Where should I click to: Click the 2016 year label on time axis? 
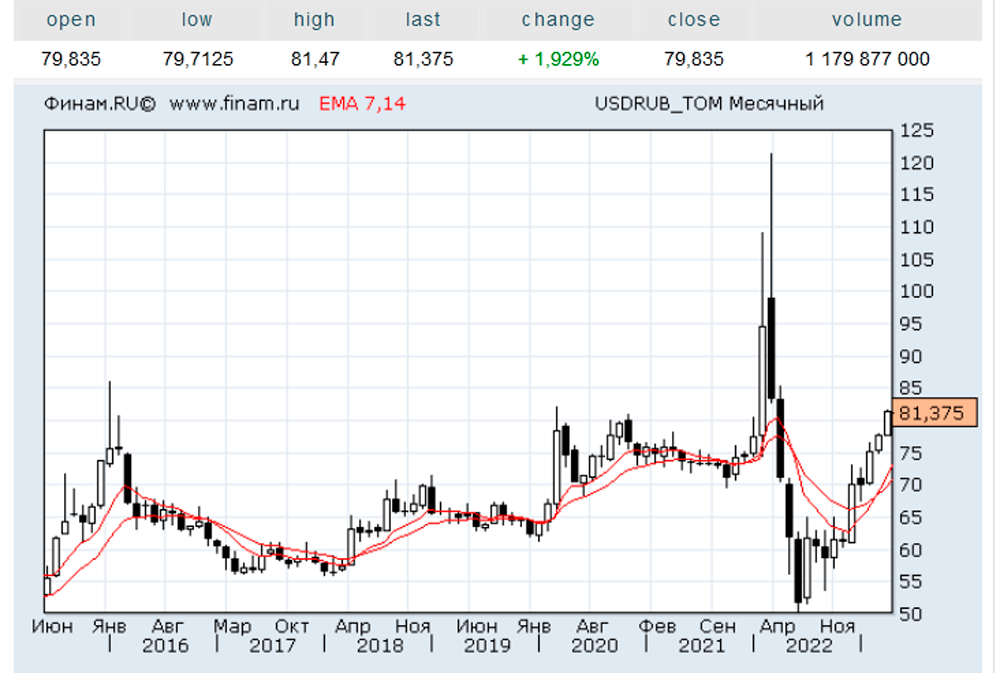pos(165,646)
